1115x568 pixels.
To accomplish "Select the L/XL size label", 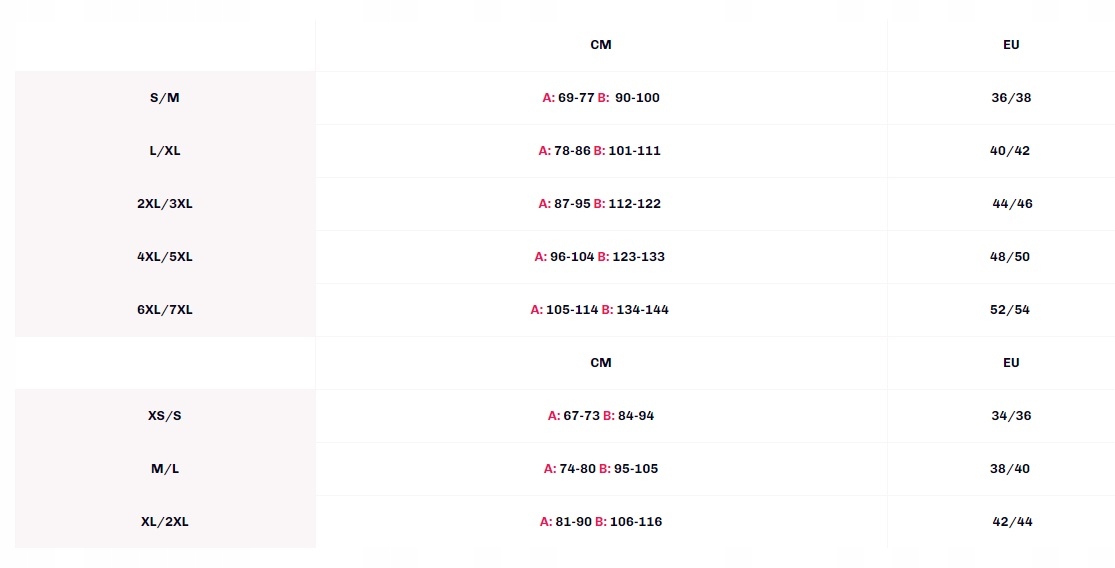I will [x=164, y=151].
